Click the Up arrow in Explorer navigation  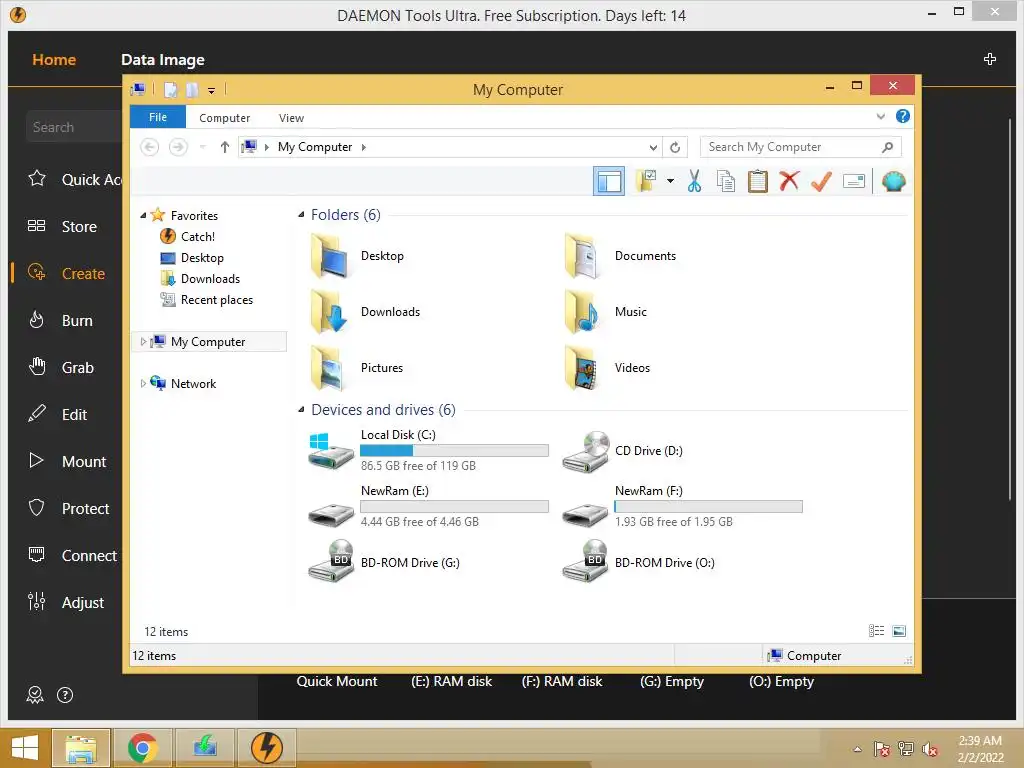coord(225,147)
